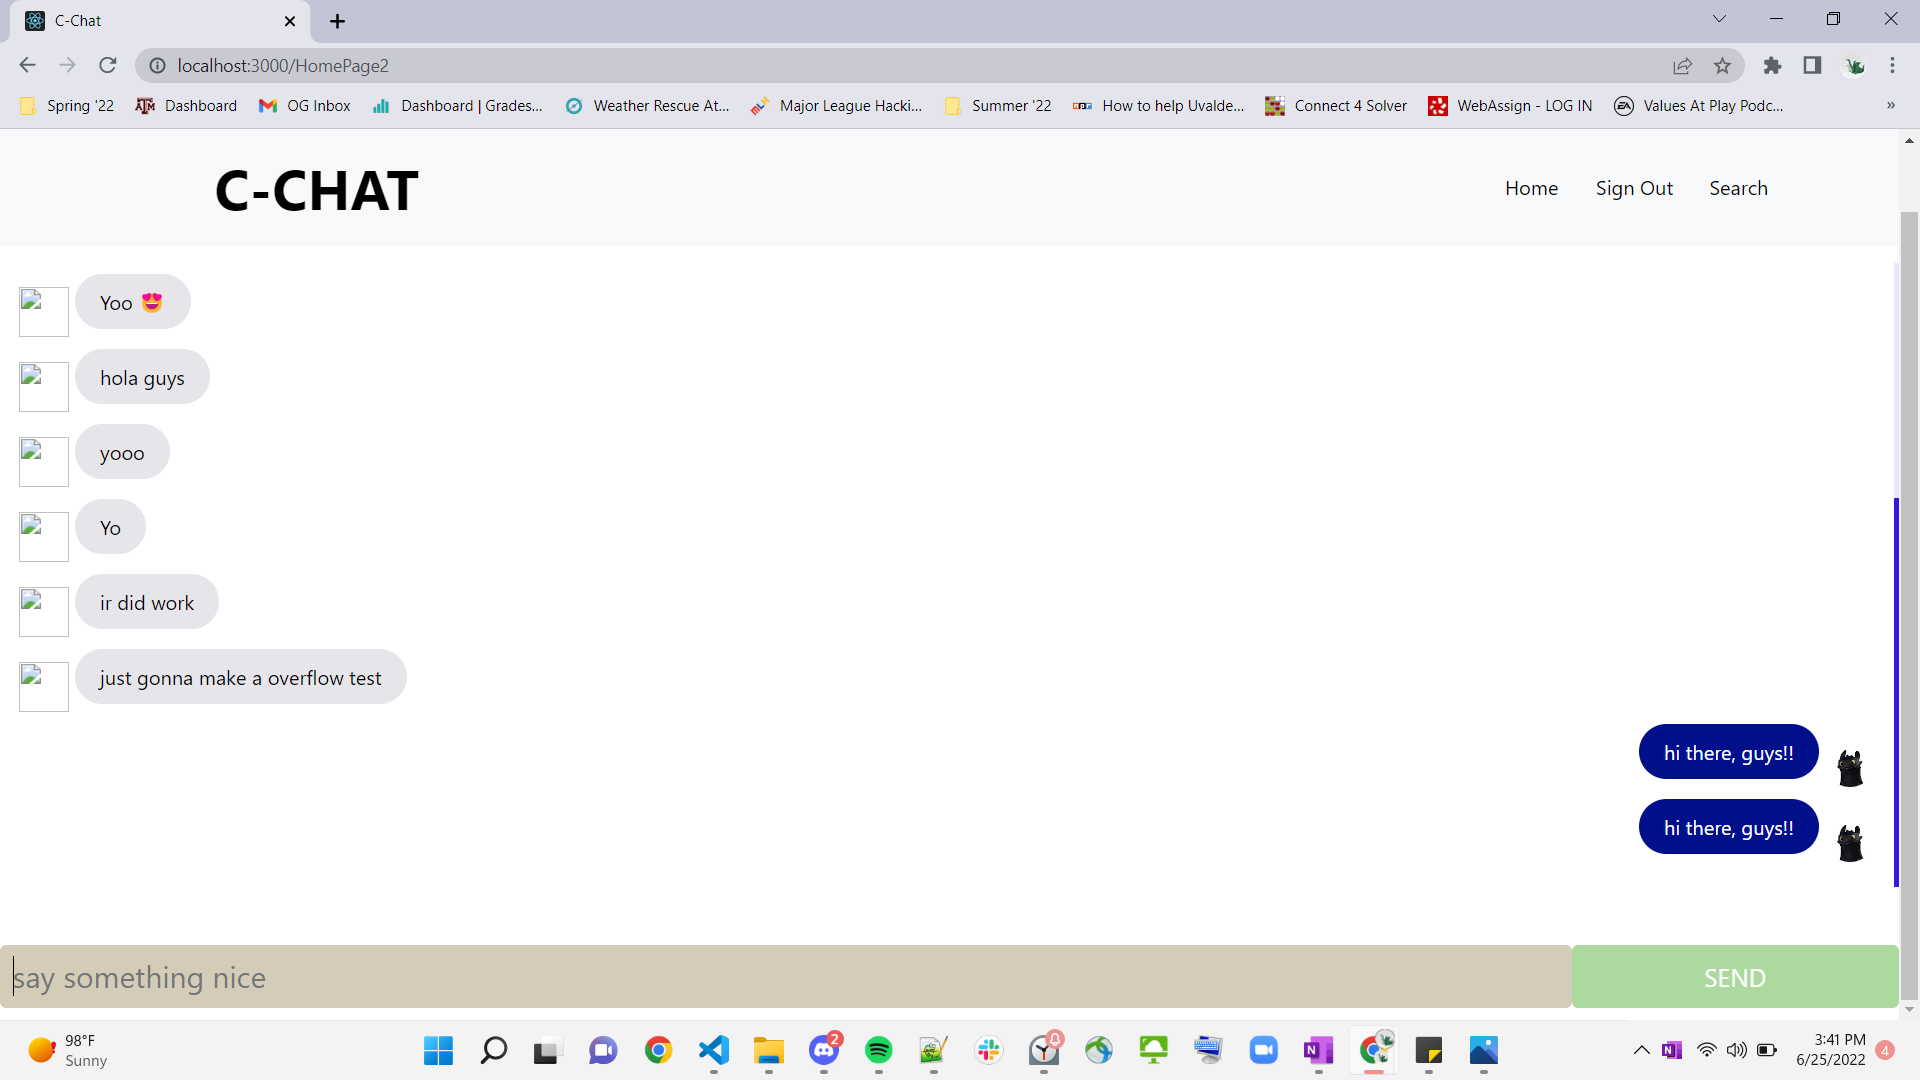Image resolution: width=1920 pixels, height=1080 pixels.
Task: Open Chrome's three-dot menu
Action: (x=1892, y=66)
